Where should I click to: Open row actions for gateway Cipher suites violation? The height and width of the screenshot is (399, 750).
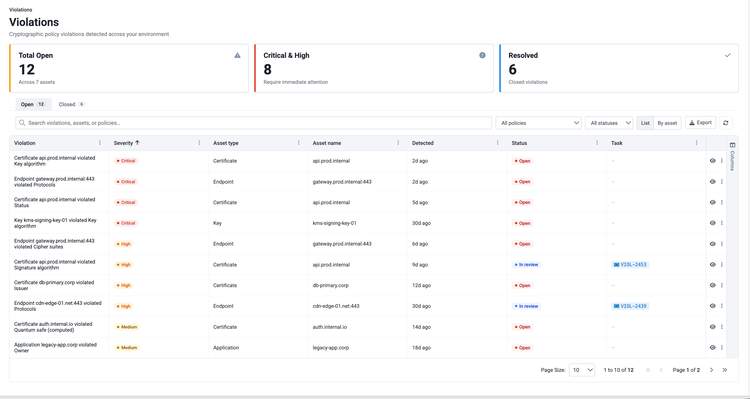(722, 244)
